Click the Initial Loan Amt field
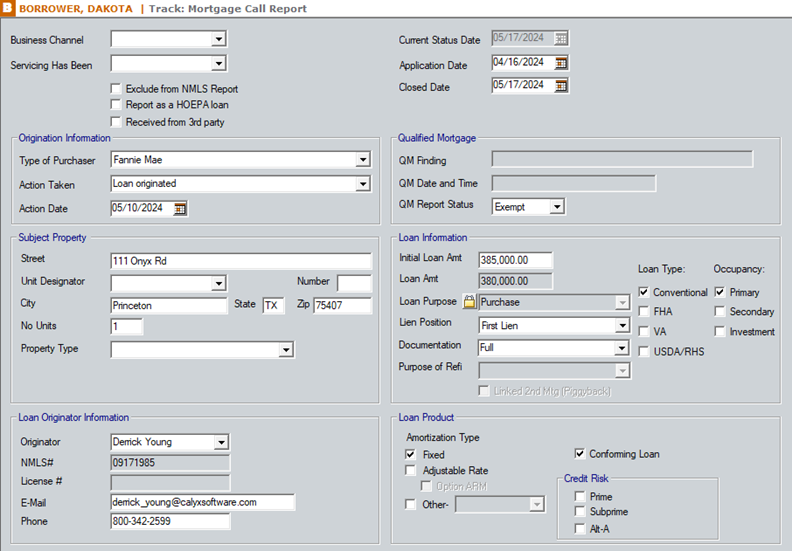792x551 pixels. pyautogui.click(x=516, y=260)
